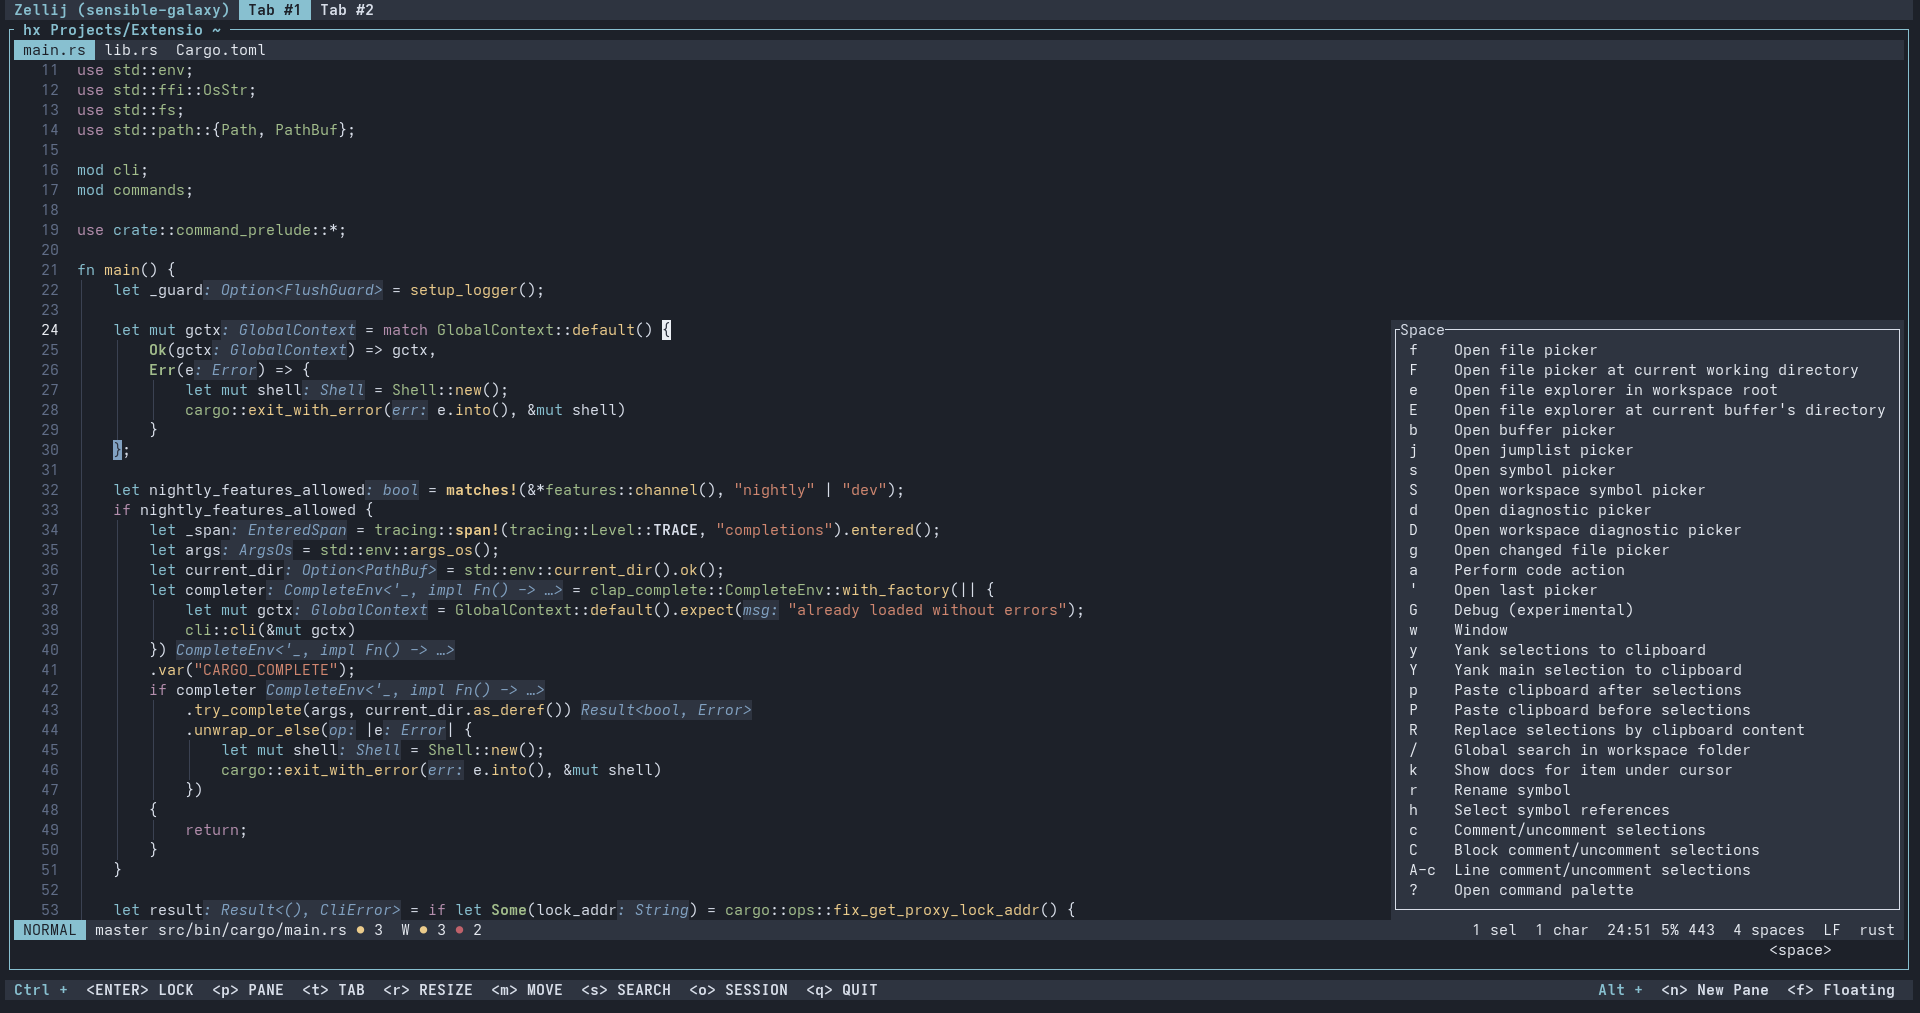Choose 'Line comment/uncomment selections' entry
Viewport: 1920px width, 1013px height.
(1647, 870)
